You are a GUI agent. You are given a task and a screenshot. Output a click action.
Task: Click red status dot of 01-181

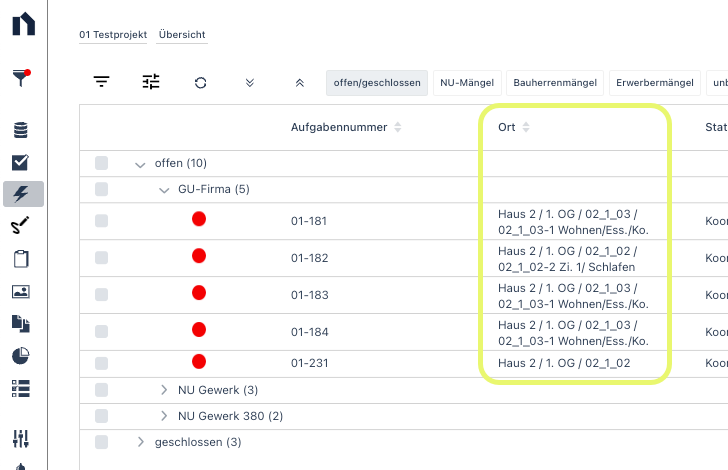click(x=199, y=219)
